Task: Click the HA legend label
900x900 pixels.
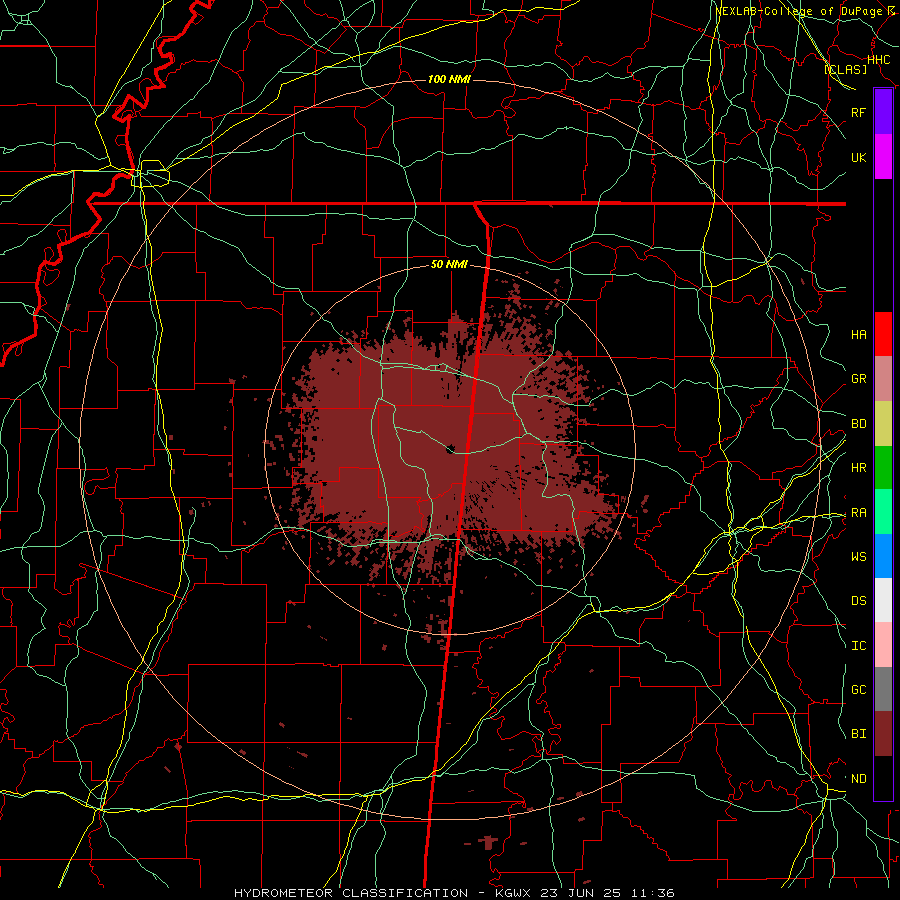Action: coord(858,334)
